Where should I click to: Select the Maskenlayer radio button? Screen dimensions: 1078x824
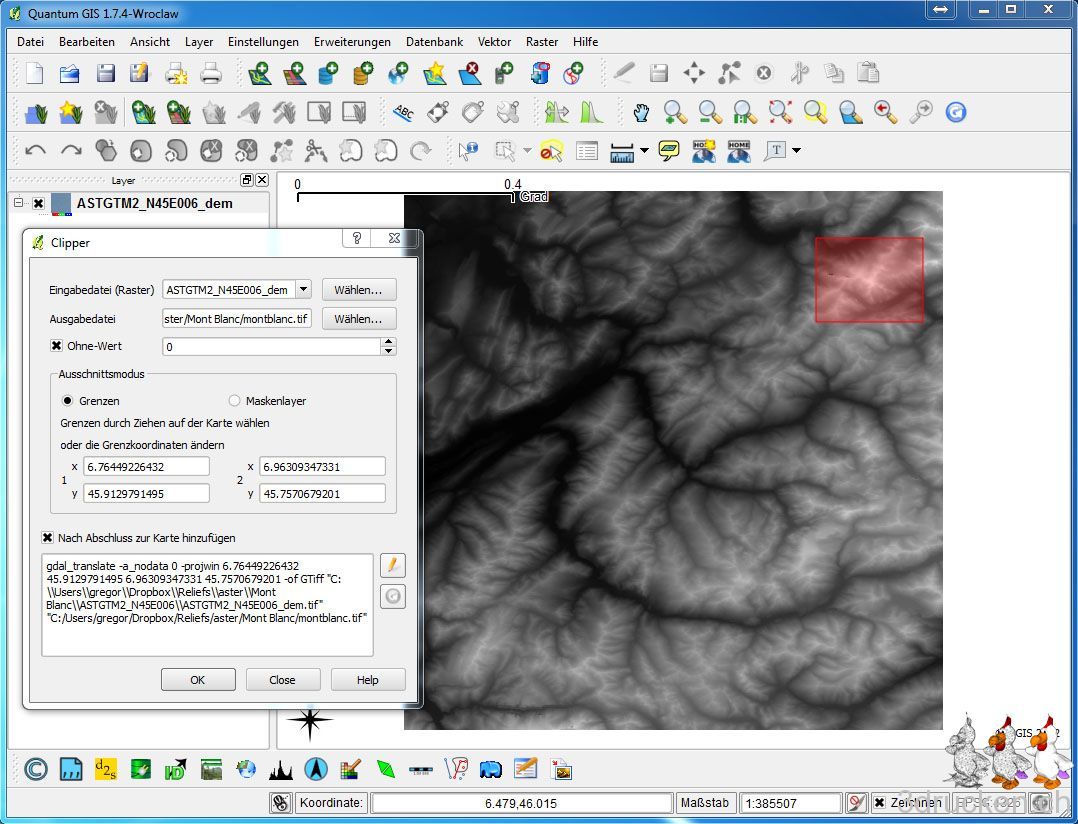point(234,401)
